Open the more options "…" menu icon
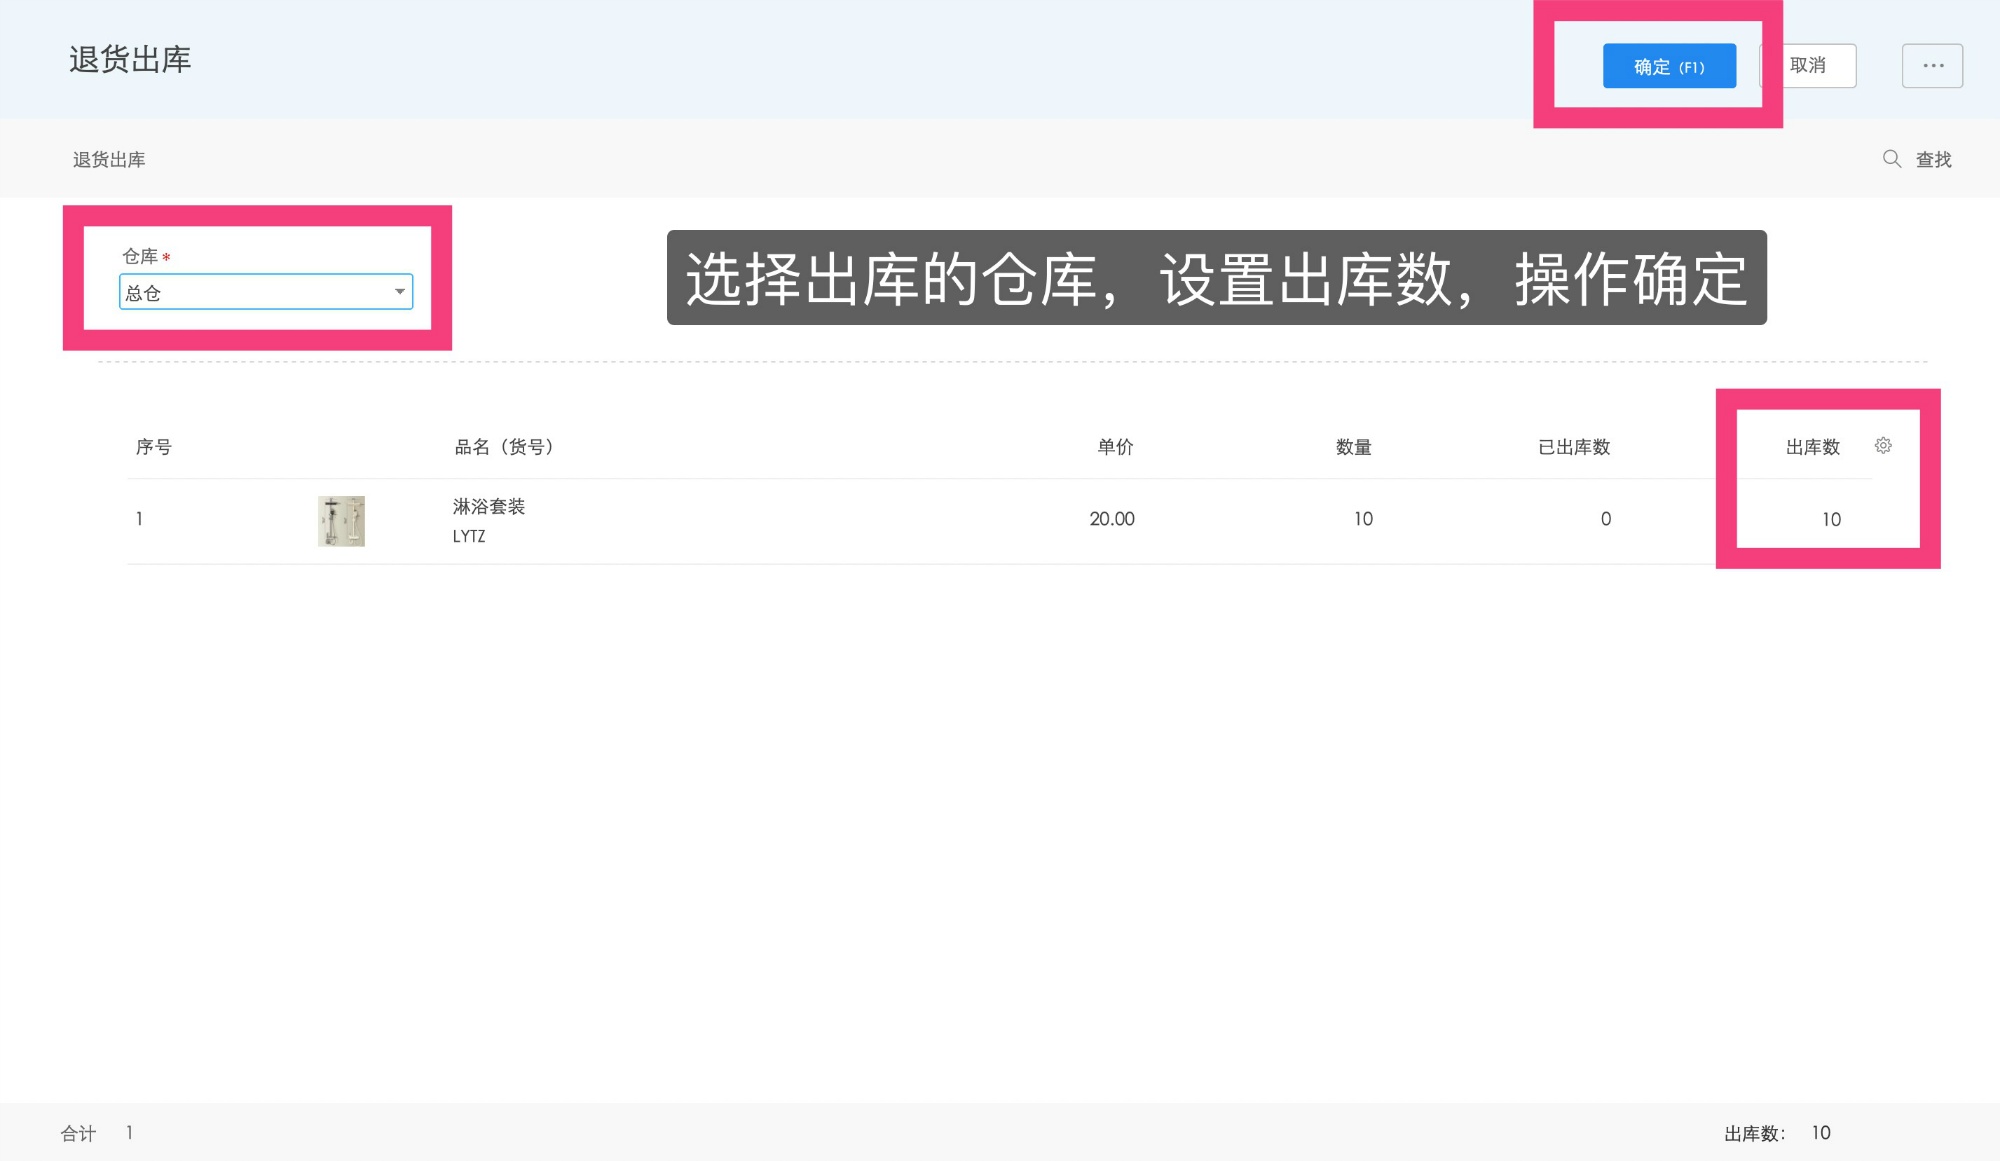This screenshot has width=2000, height=1161. (x=1933, y=65)
